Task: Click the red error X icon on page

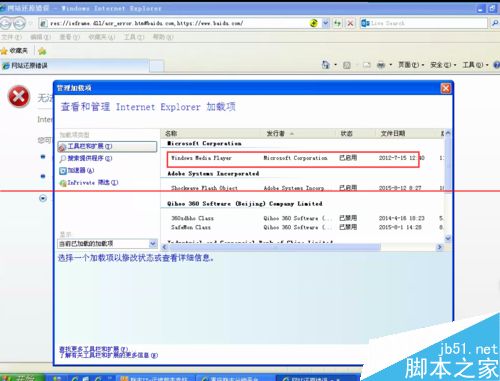Action: click(19, 97)
